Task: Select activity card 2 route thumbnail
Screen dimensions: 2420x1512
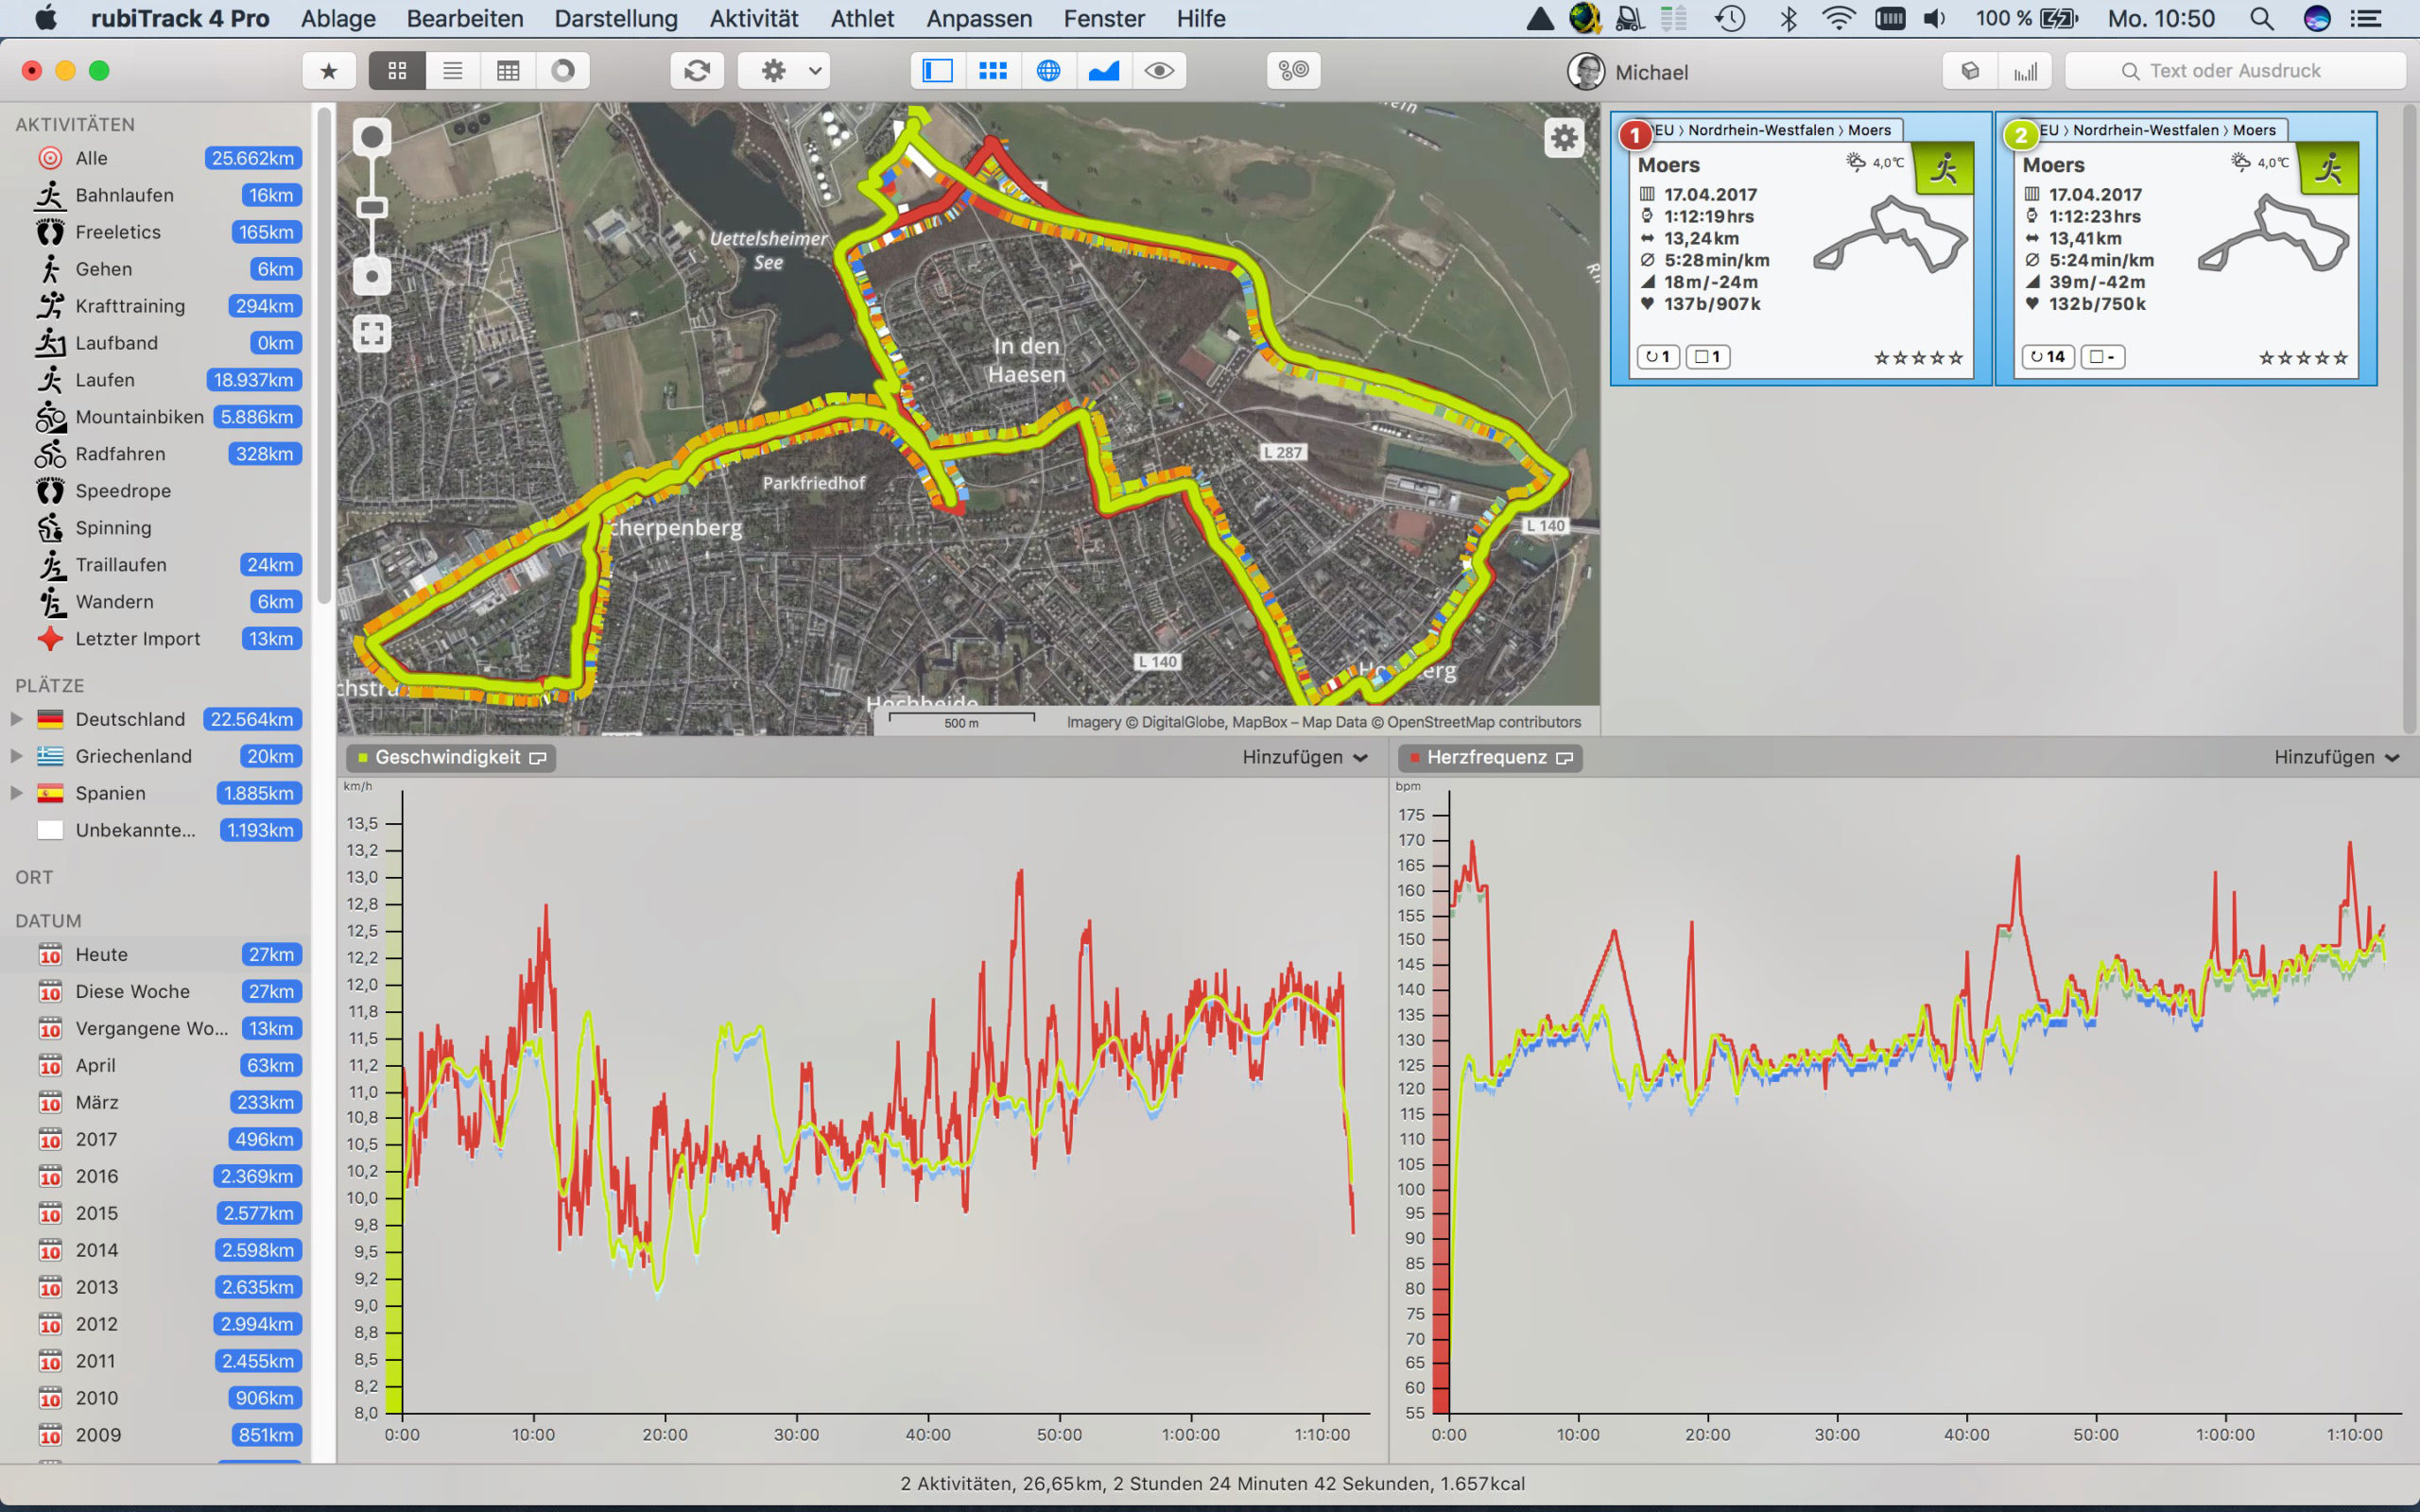Action: point(2274,235)
